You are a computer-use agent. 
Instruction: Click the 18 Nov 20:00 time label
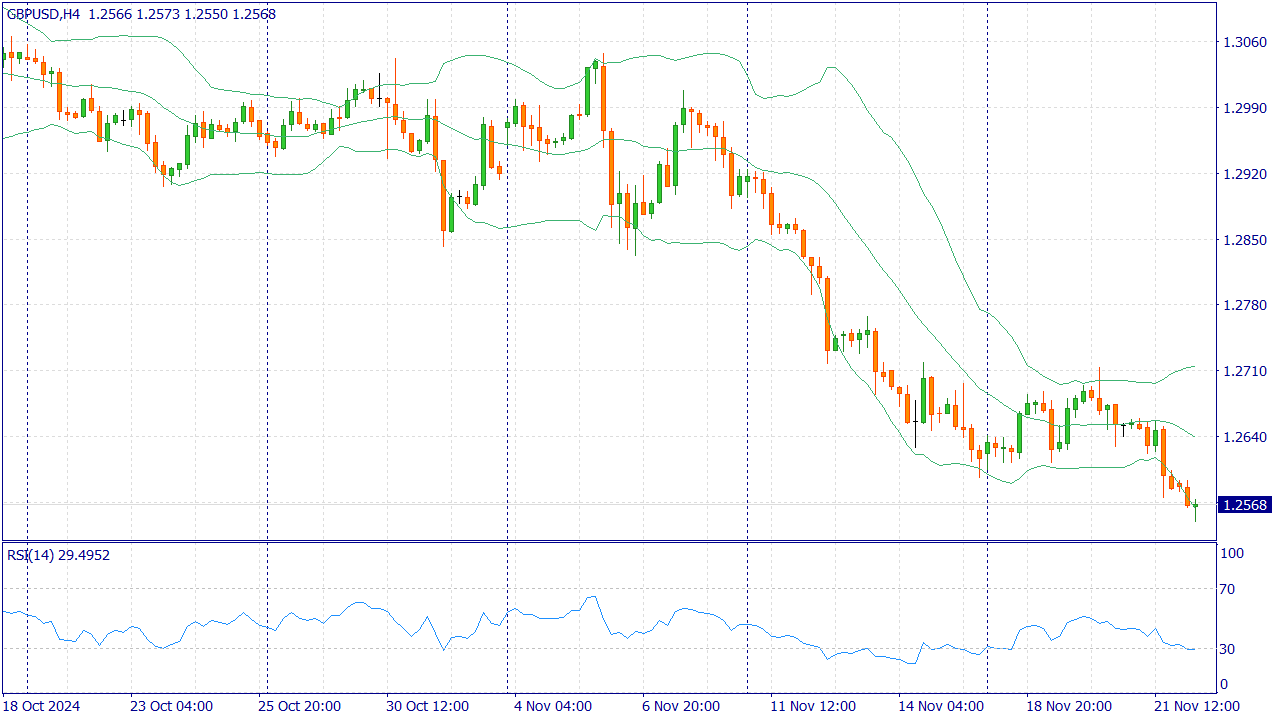(x=1067, y=706)
